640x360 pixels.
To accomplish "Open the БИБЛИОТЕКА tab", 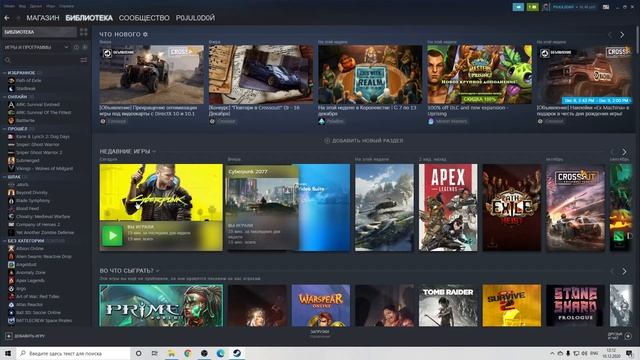I will pyautogui.click(x=89, y=18).
